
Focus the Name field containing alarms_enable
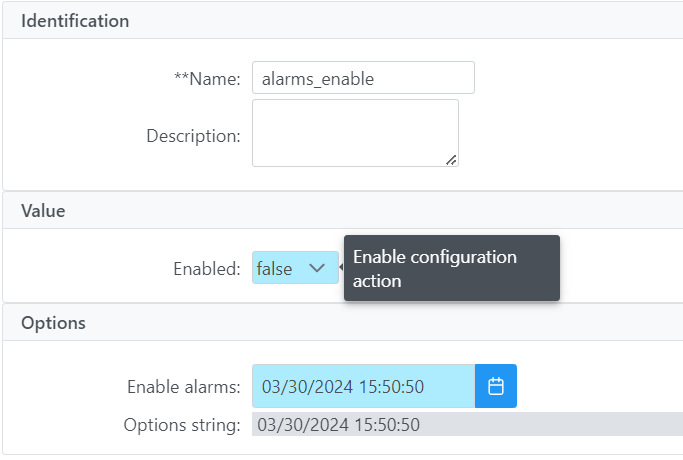[x=362, y=78]
